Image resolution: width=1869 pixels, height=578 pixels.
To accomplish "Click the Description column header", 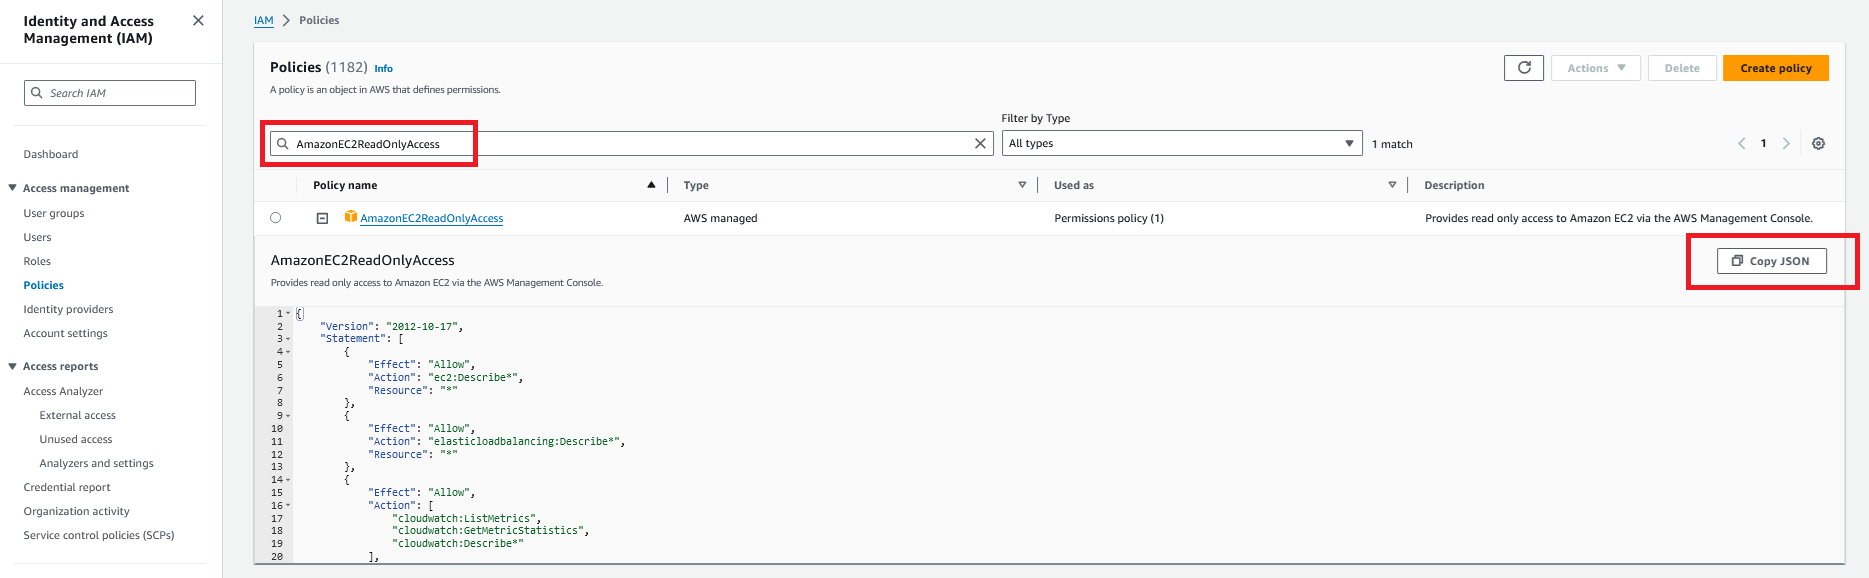I will coord(1454,185).
